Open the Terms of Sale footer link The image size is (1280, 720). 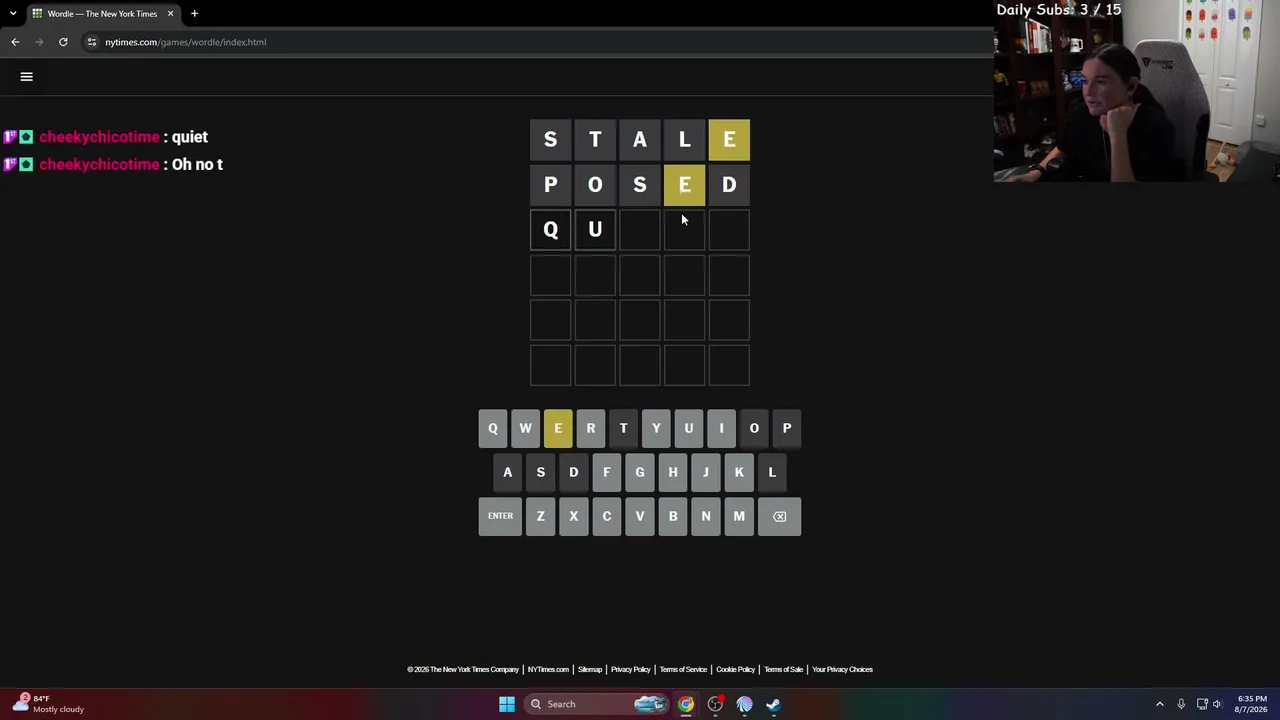pyautogui.click(x=783, y=670)
